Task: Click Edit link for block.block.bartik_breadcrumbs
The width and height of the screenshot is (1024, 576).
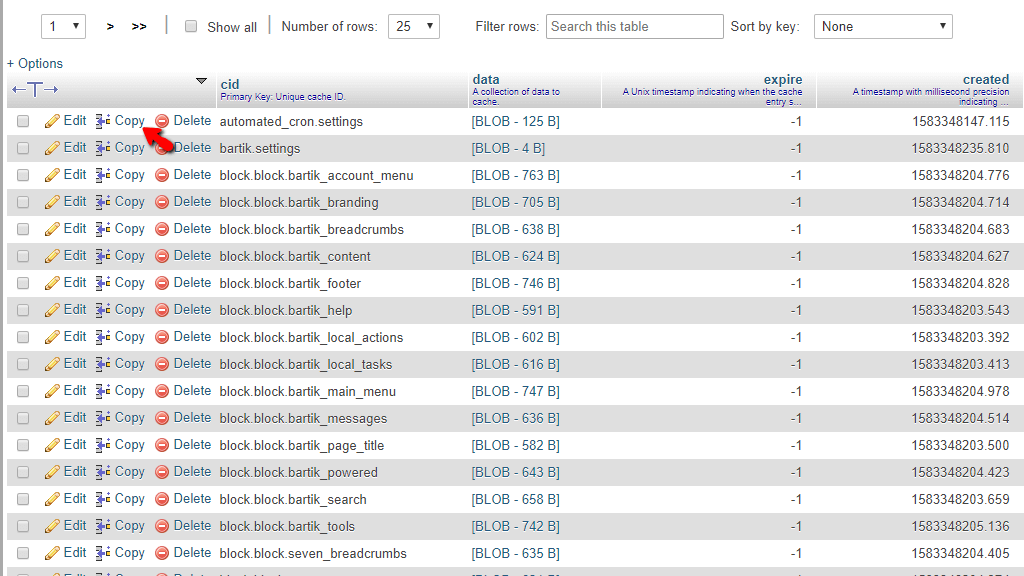Action: (x=75, y=229)
